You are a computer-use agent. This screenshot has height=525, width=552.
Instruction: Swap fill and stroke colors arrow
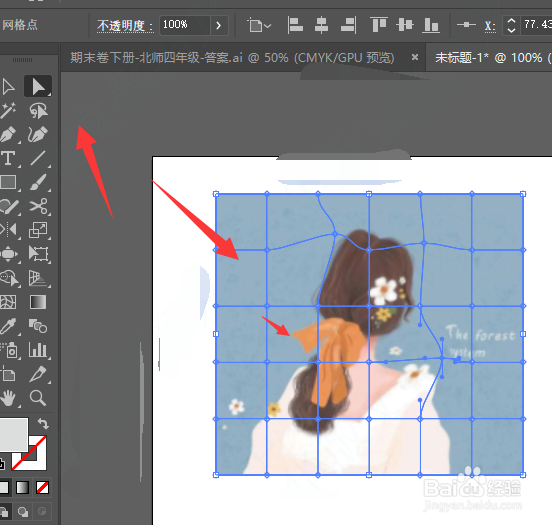pyautogui.click(x=43, y=423)
